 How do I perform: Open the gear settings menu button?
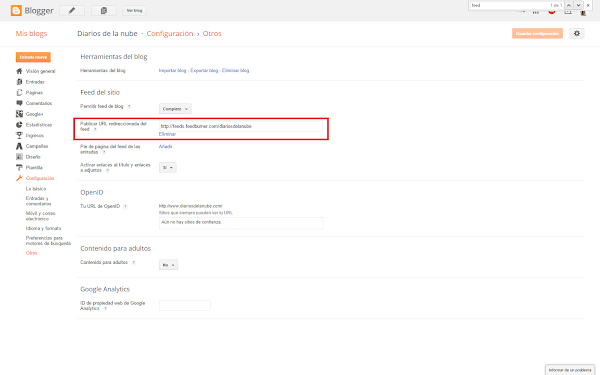(577, 33)
